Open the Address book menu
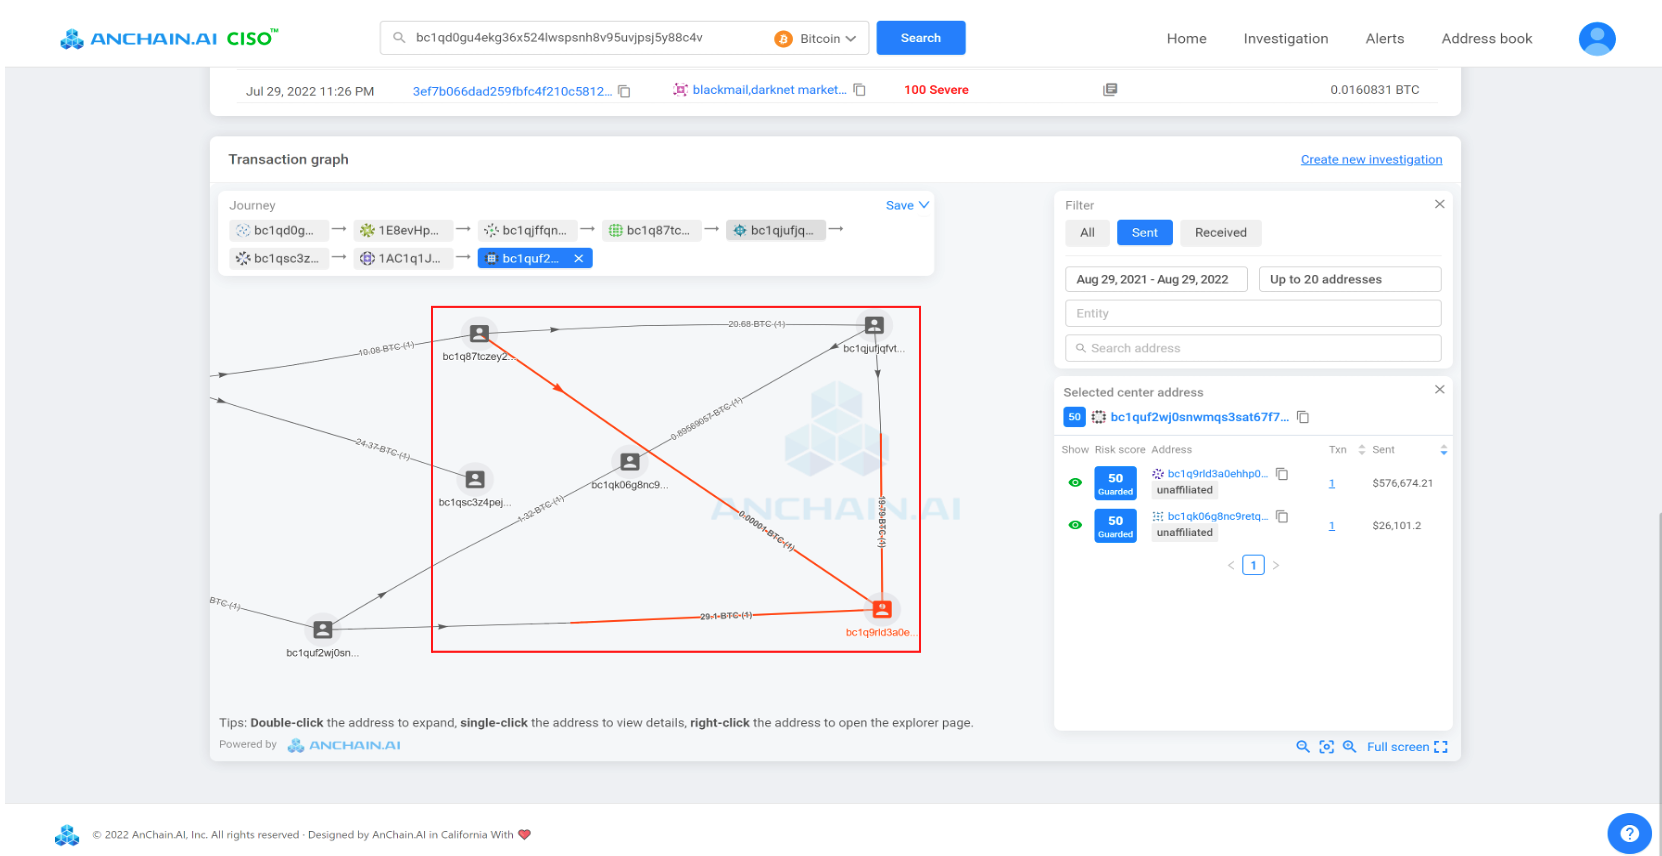The image size is (1662, 856). tap(1486, 39)
